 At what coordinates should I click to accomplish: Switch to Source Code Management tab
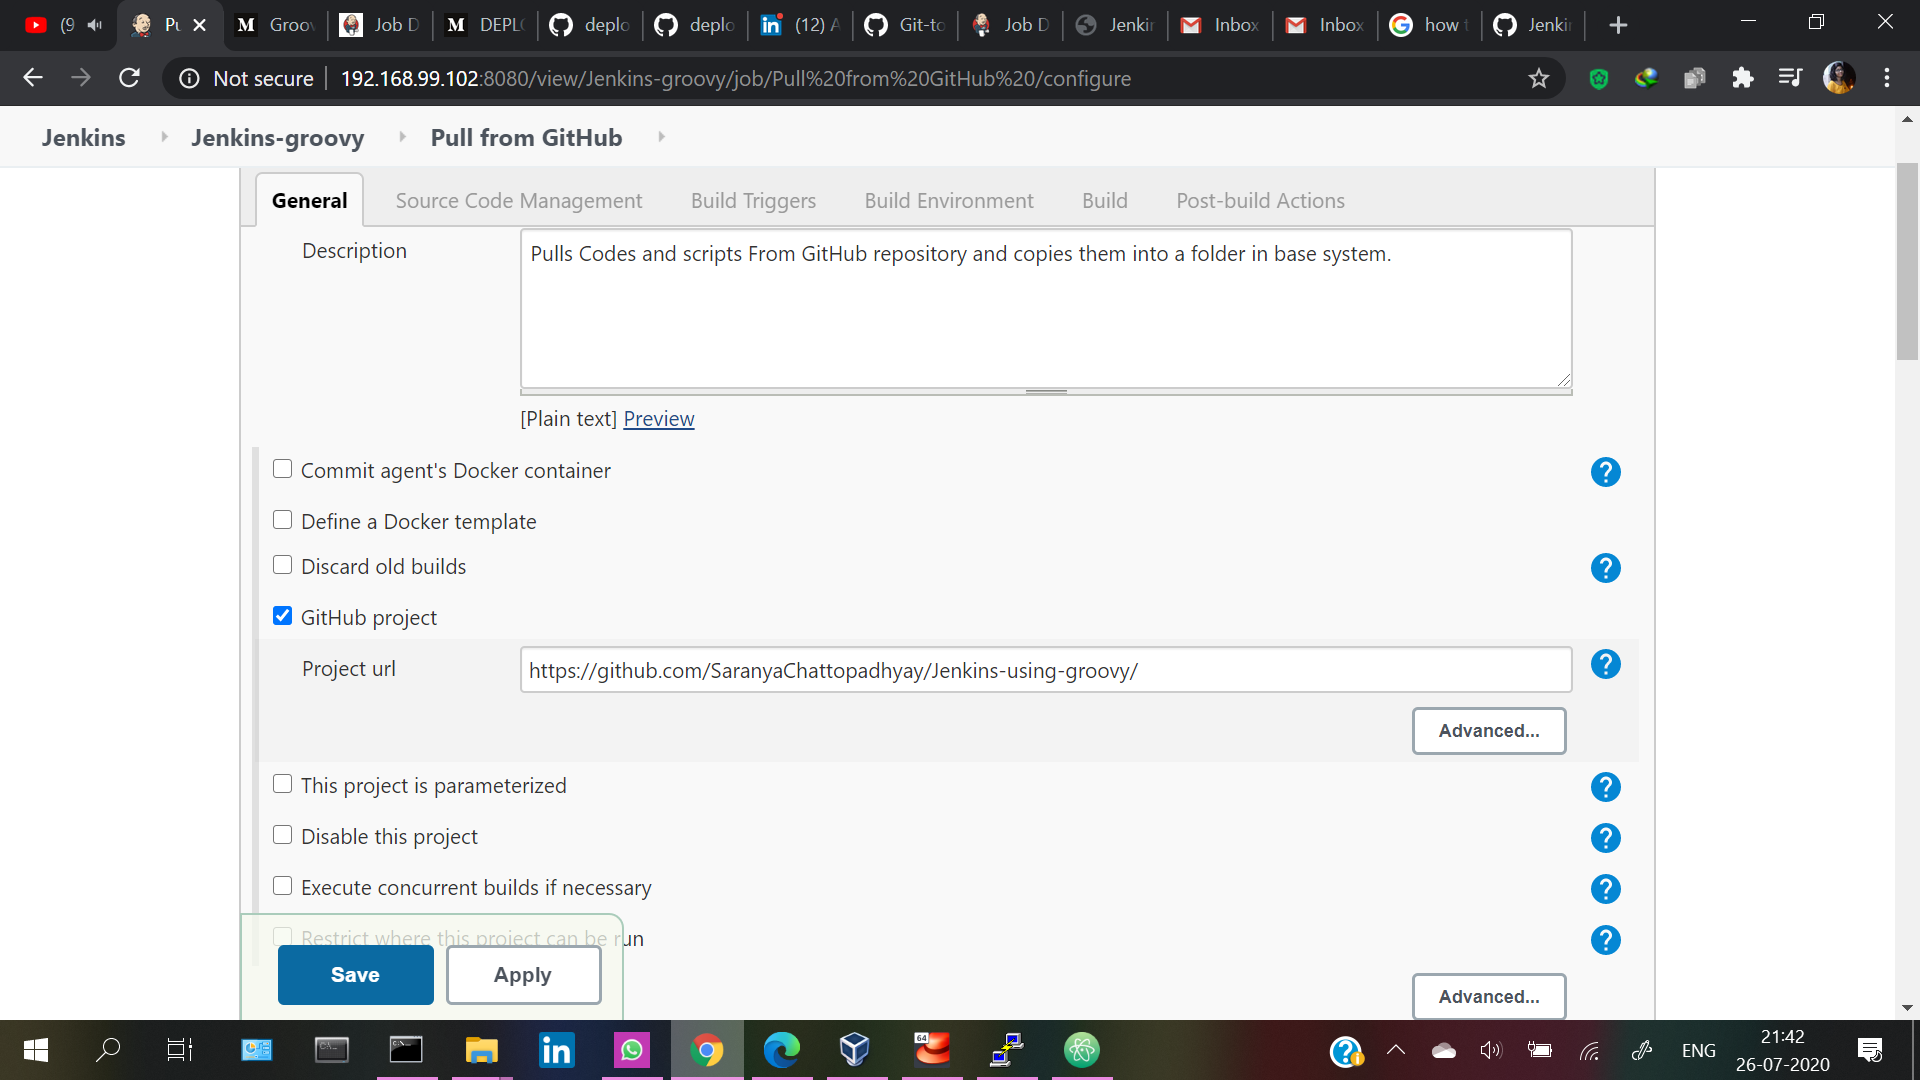pyautogui.click(x=518, y=201)
